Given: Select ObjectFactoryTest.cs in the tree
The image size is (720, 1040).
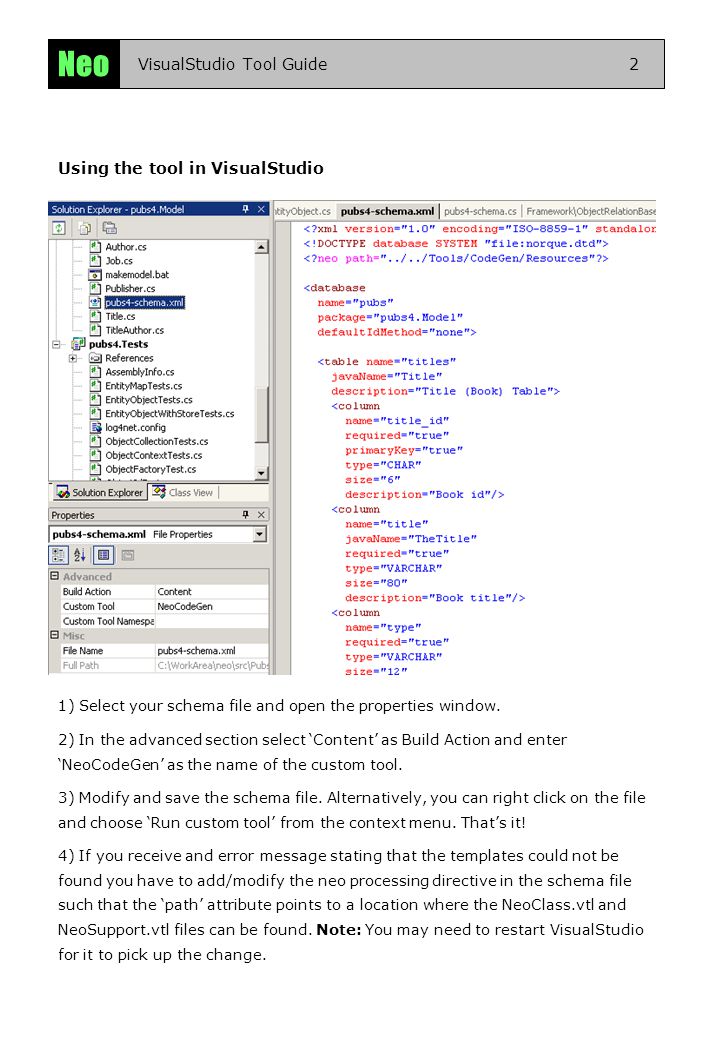Looking at the screenshot, I should coord(150,470).
